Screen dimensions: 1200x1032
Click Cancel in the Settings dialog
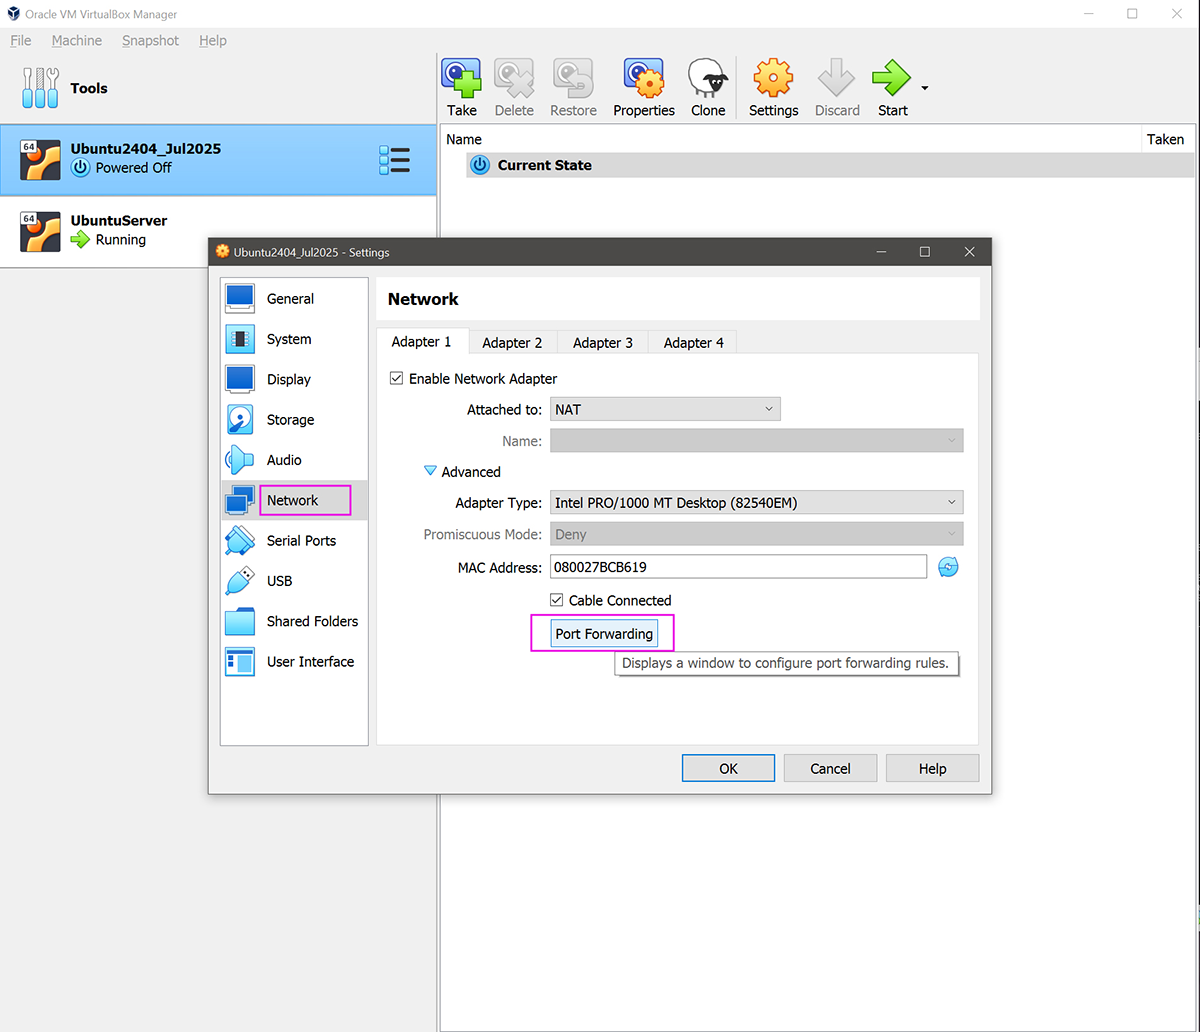830,768
